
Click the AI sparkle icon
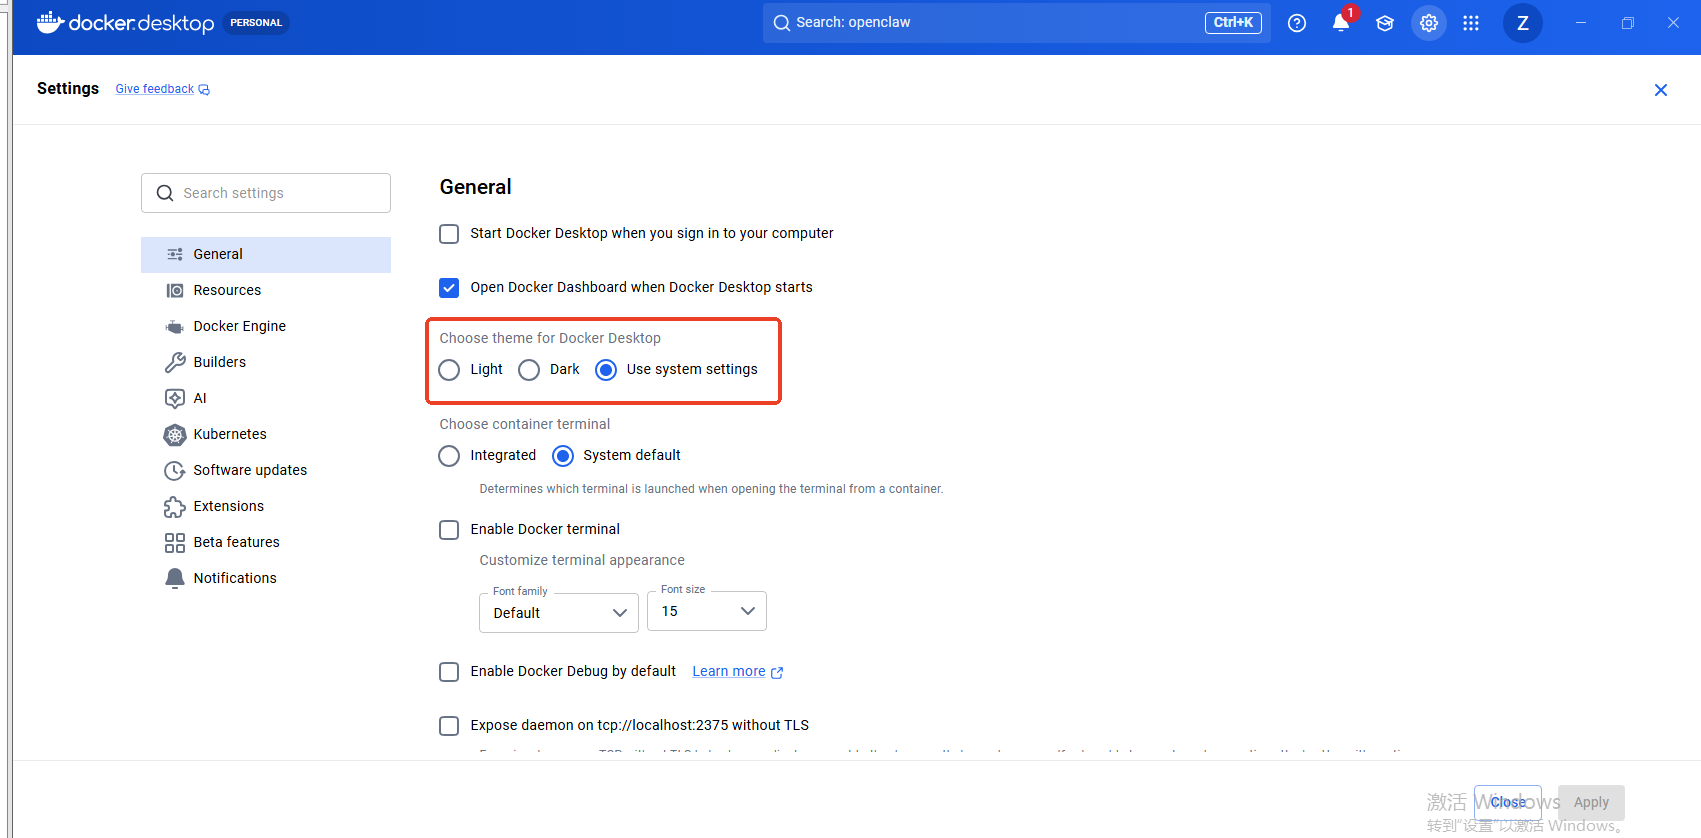[175, 399]
